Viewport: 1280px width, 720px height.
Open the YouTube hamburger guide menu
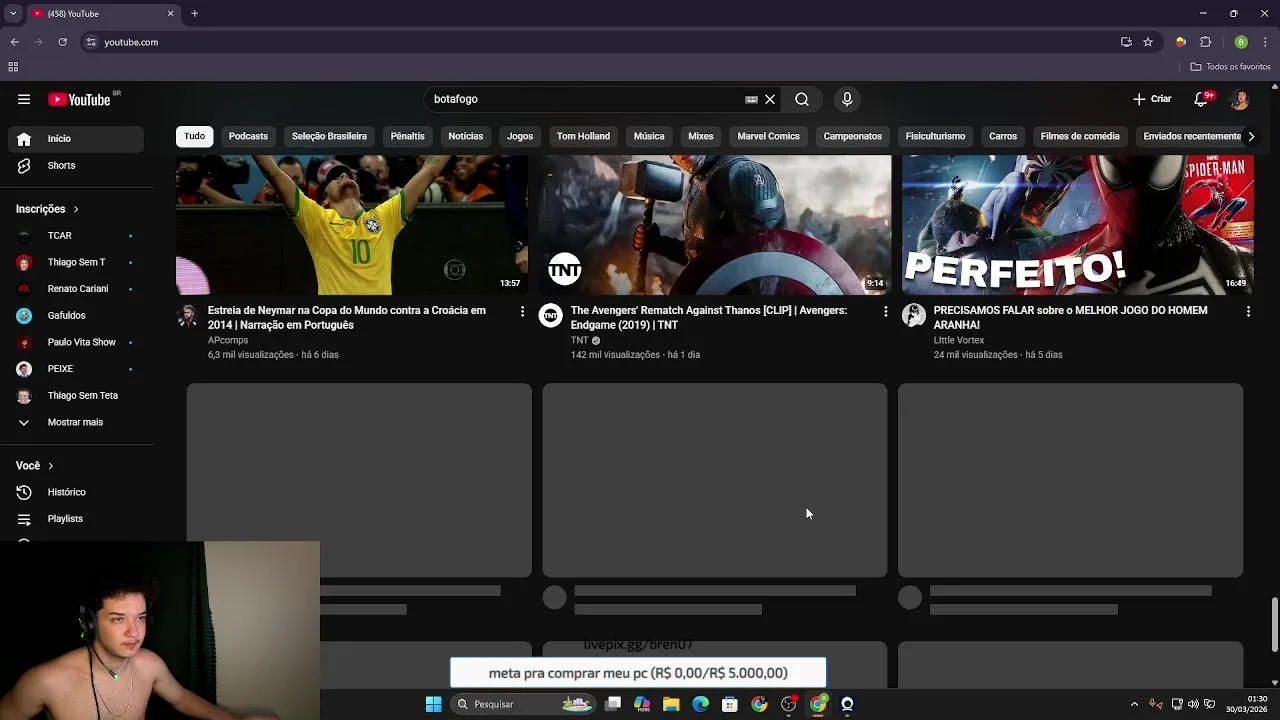click(x=24, y=99)
